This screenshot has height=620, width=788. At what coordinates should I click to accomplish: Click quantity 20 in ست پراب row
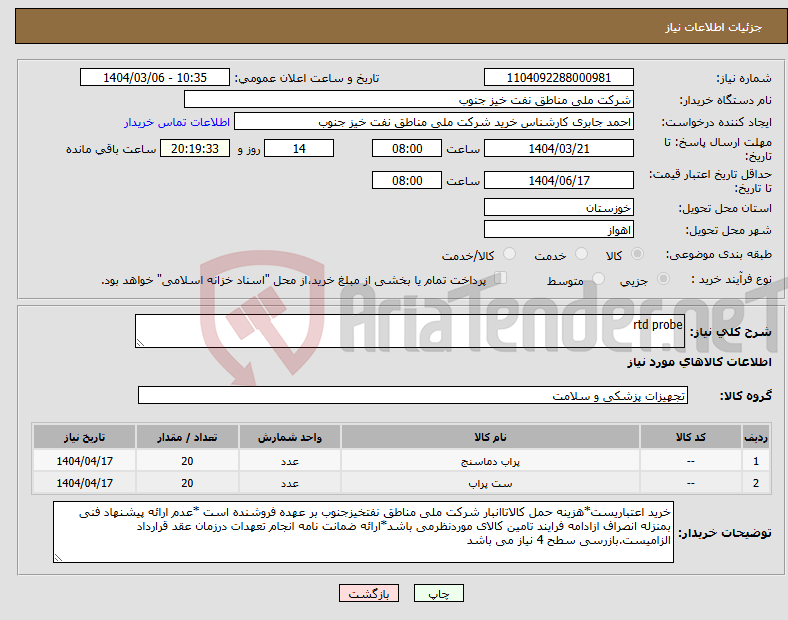[187, 483]
